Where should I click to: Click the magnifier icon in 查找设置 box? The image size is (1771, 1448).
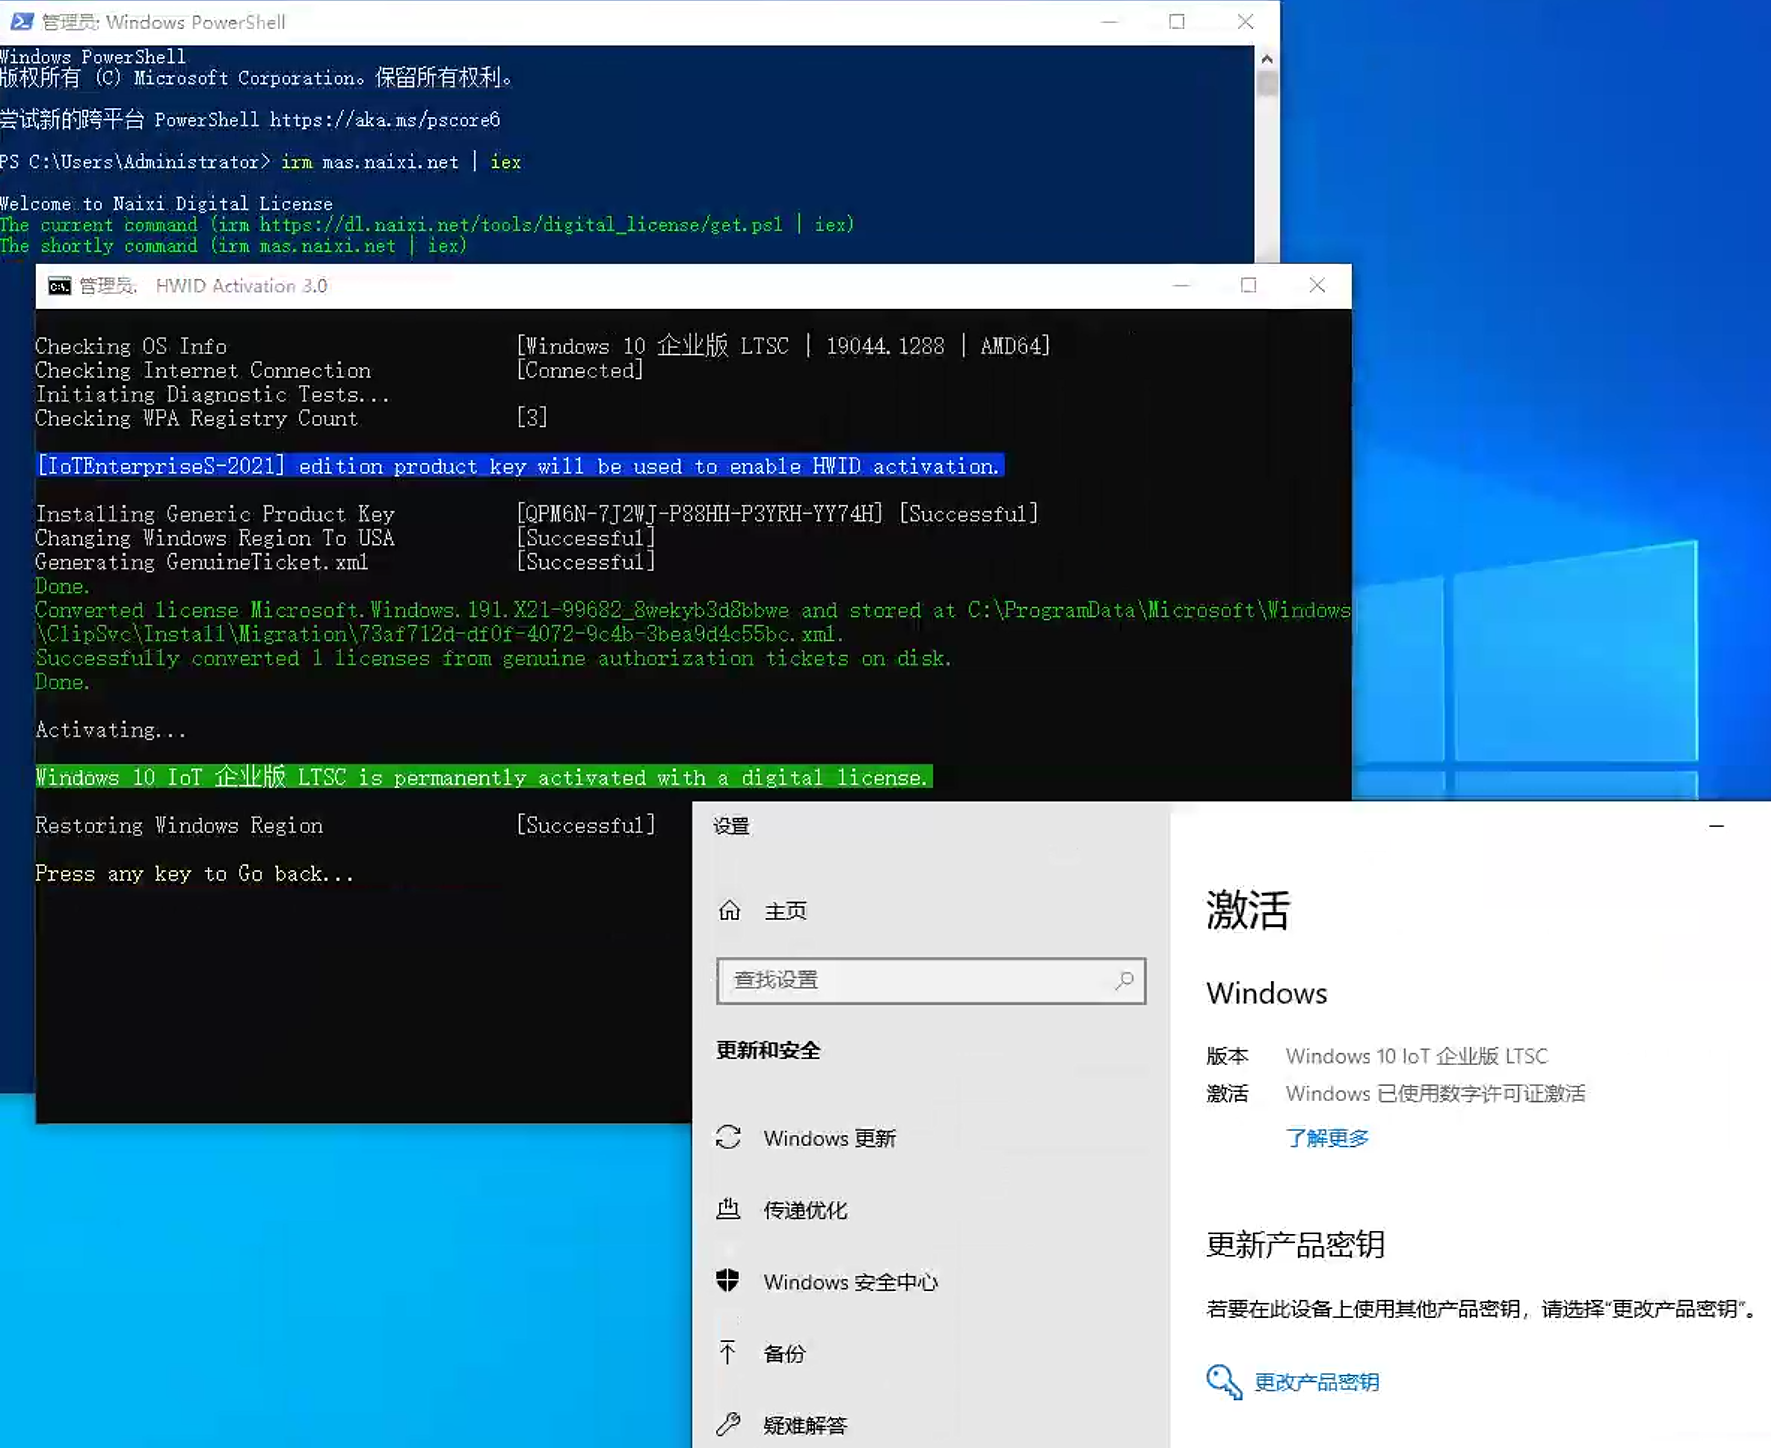(x=1124, y=981)
